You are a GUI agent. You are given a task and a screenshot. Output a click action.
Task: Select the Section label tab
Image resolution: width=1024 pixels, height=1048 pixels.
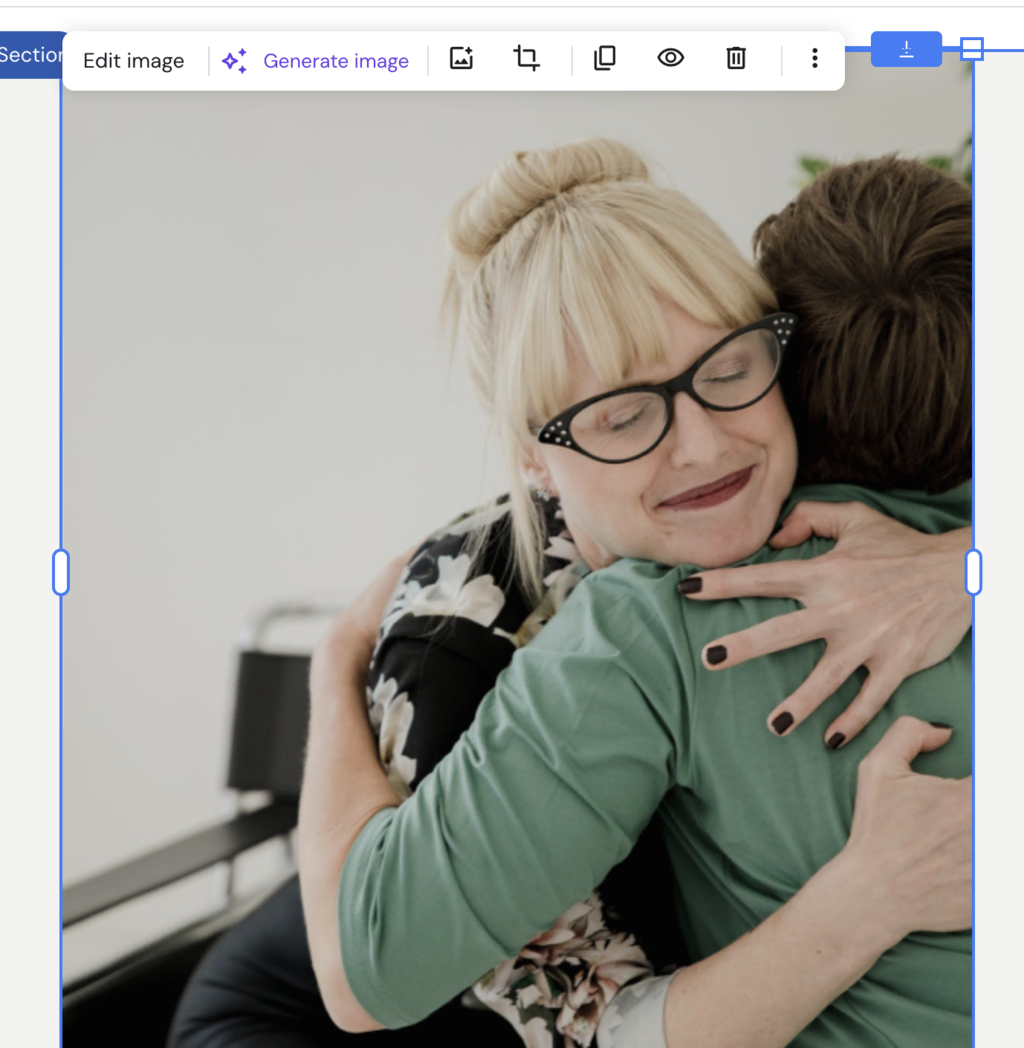tap(32, 55)
